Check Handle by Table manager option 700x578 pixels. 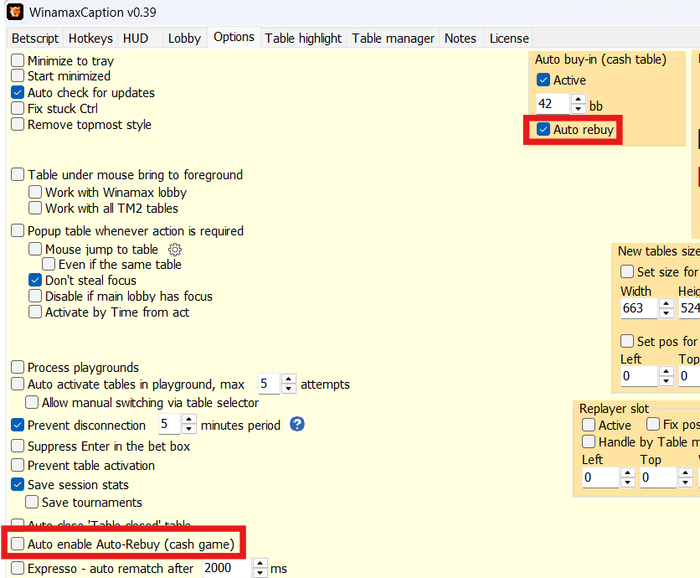tap(588, 442)
